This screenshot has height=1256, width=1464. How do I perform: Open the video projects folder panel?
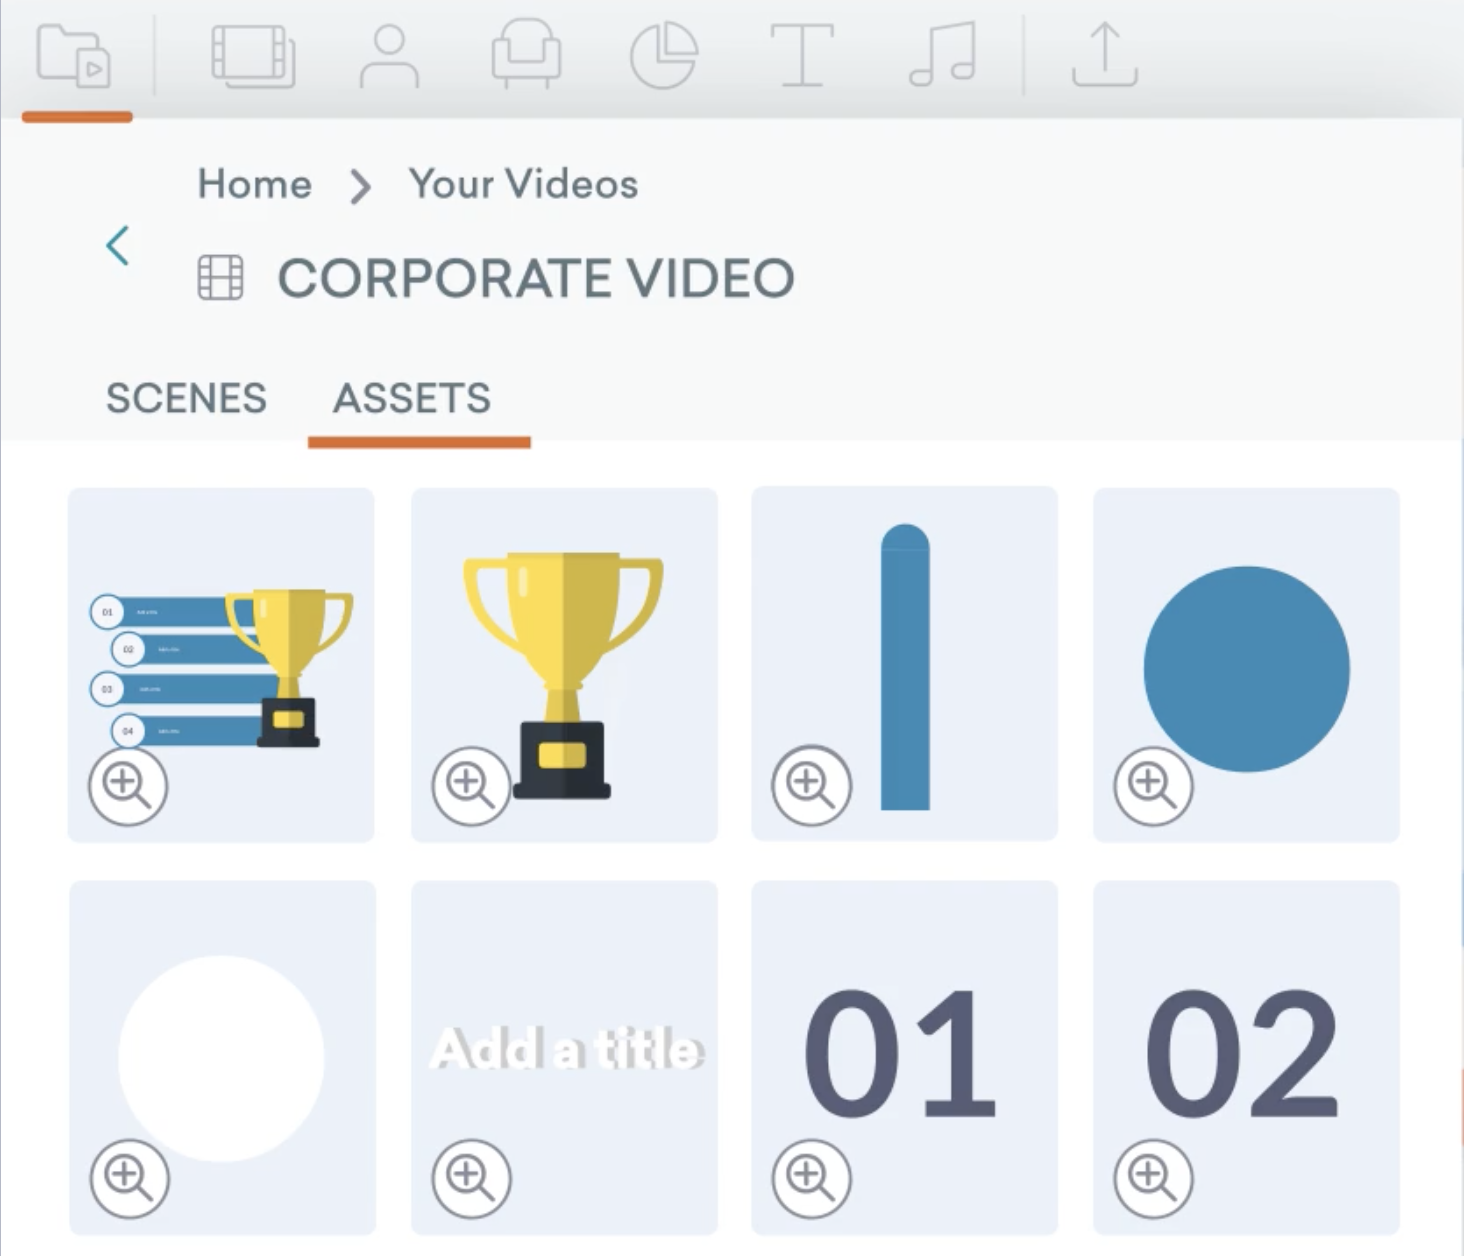(76, 57)
